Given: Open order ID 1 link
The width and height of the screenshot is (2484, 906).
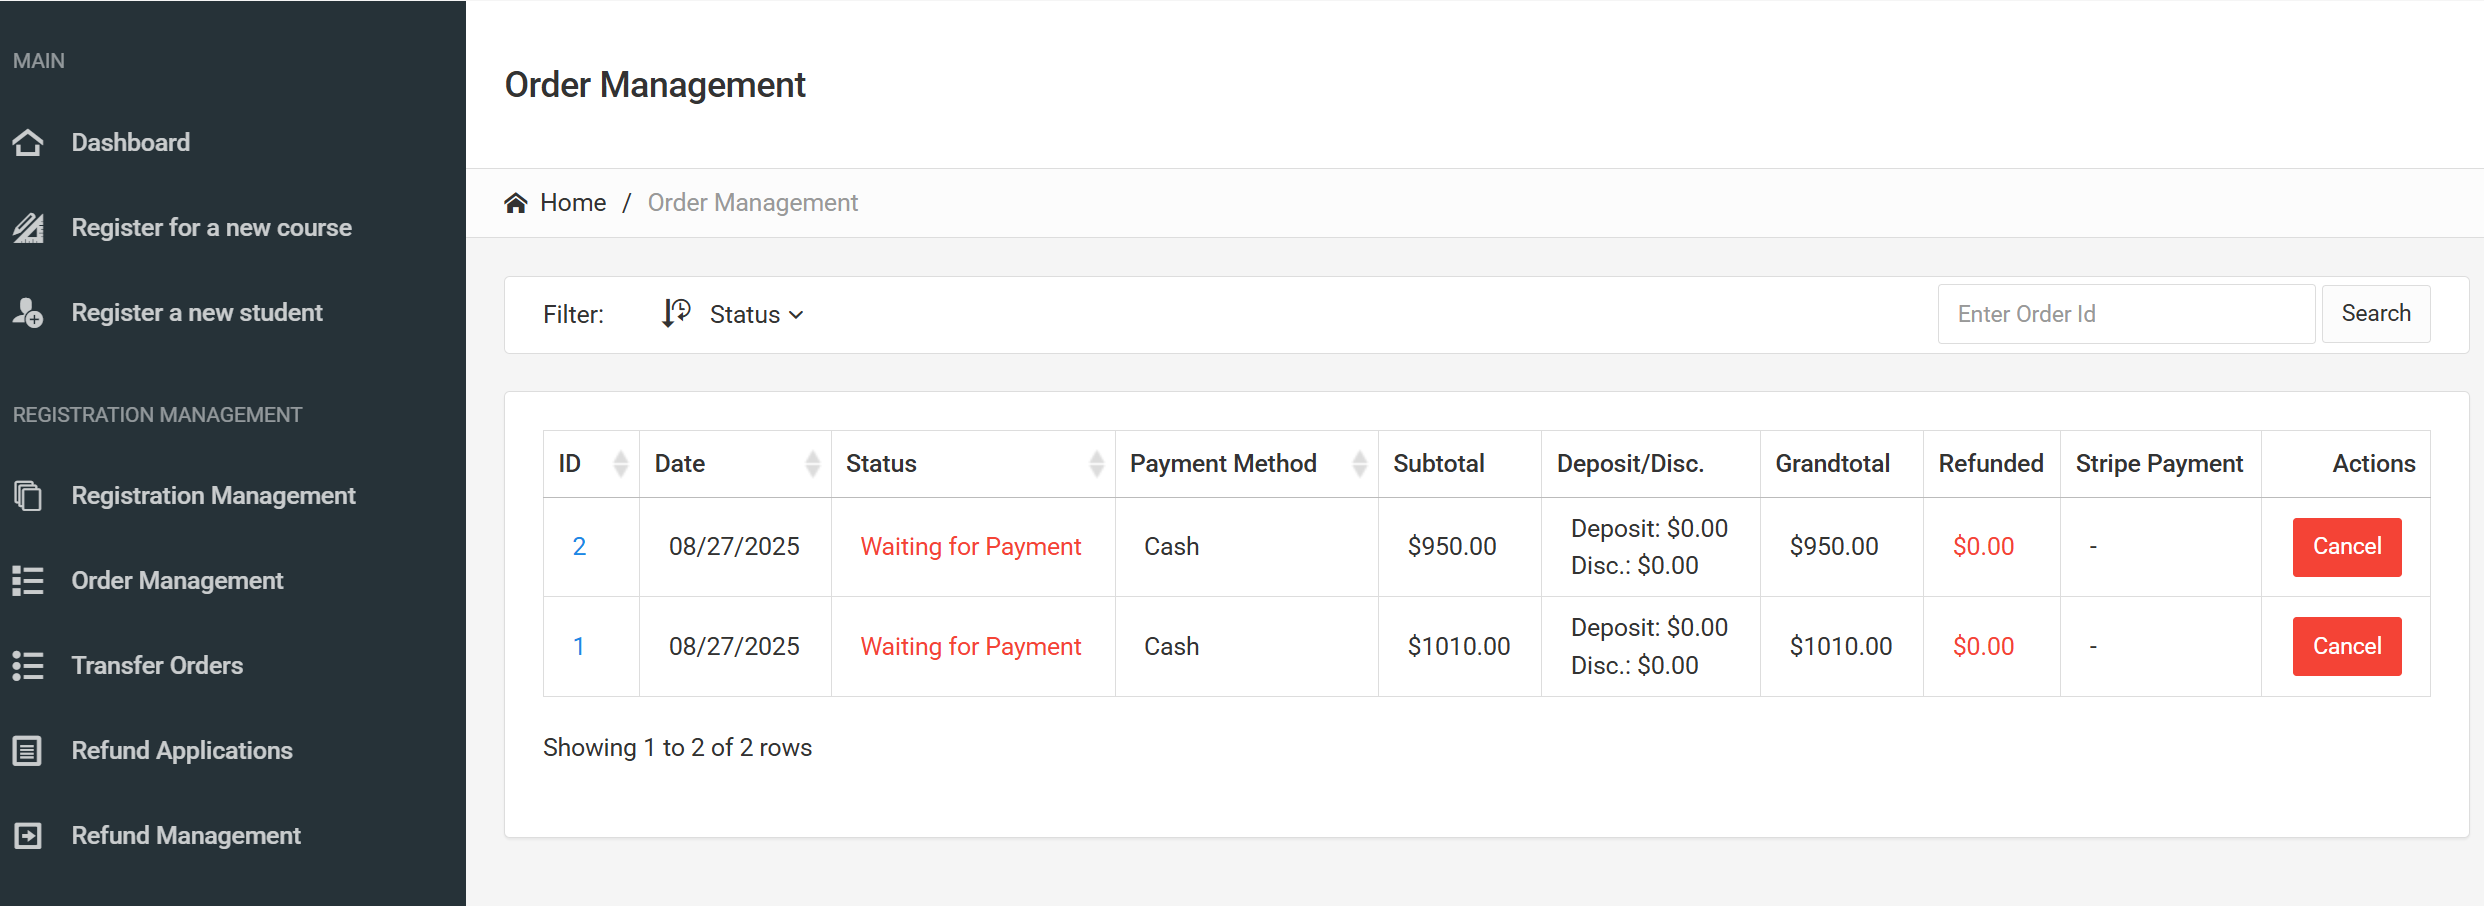Looking at the screenshot, I should click(578, 647).
